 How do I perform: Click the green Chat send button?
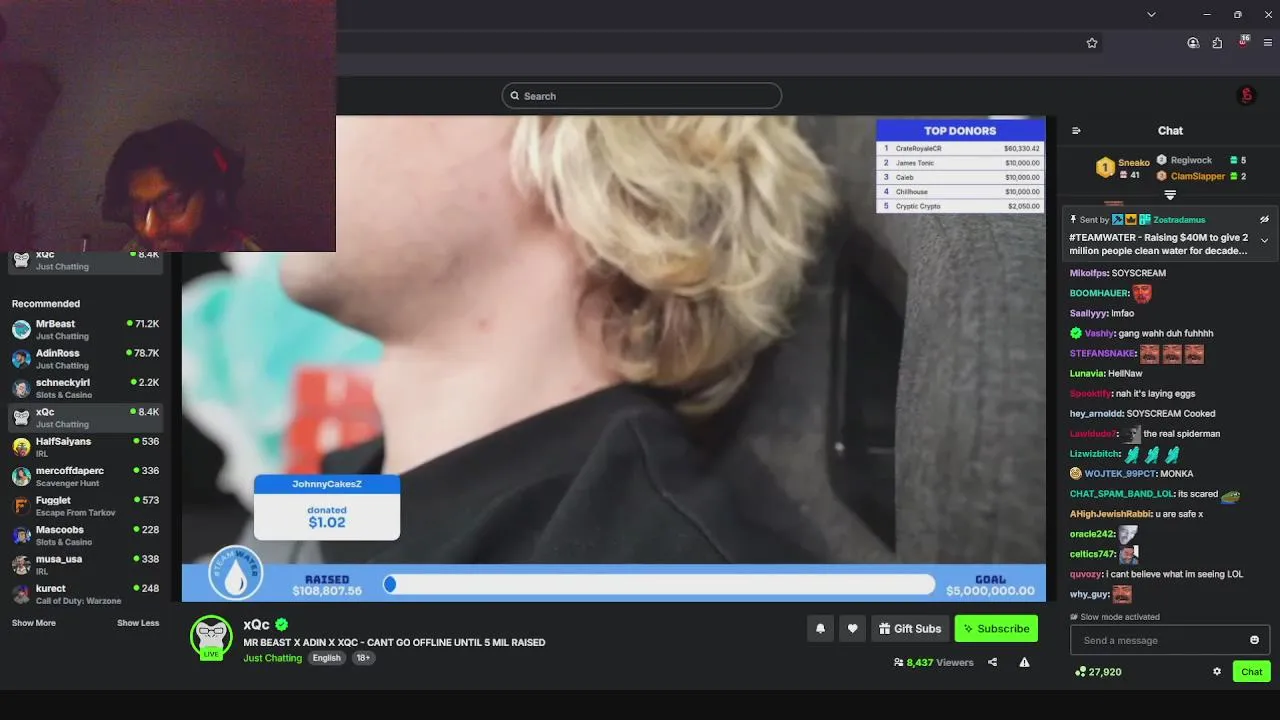tap(1252, 672)
